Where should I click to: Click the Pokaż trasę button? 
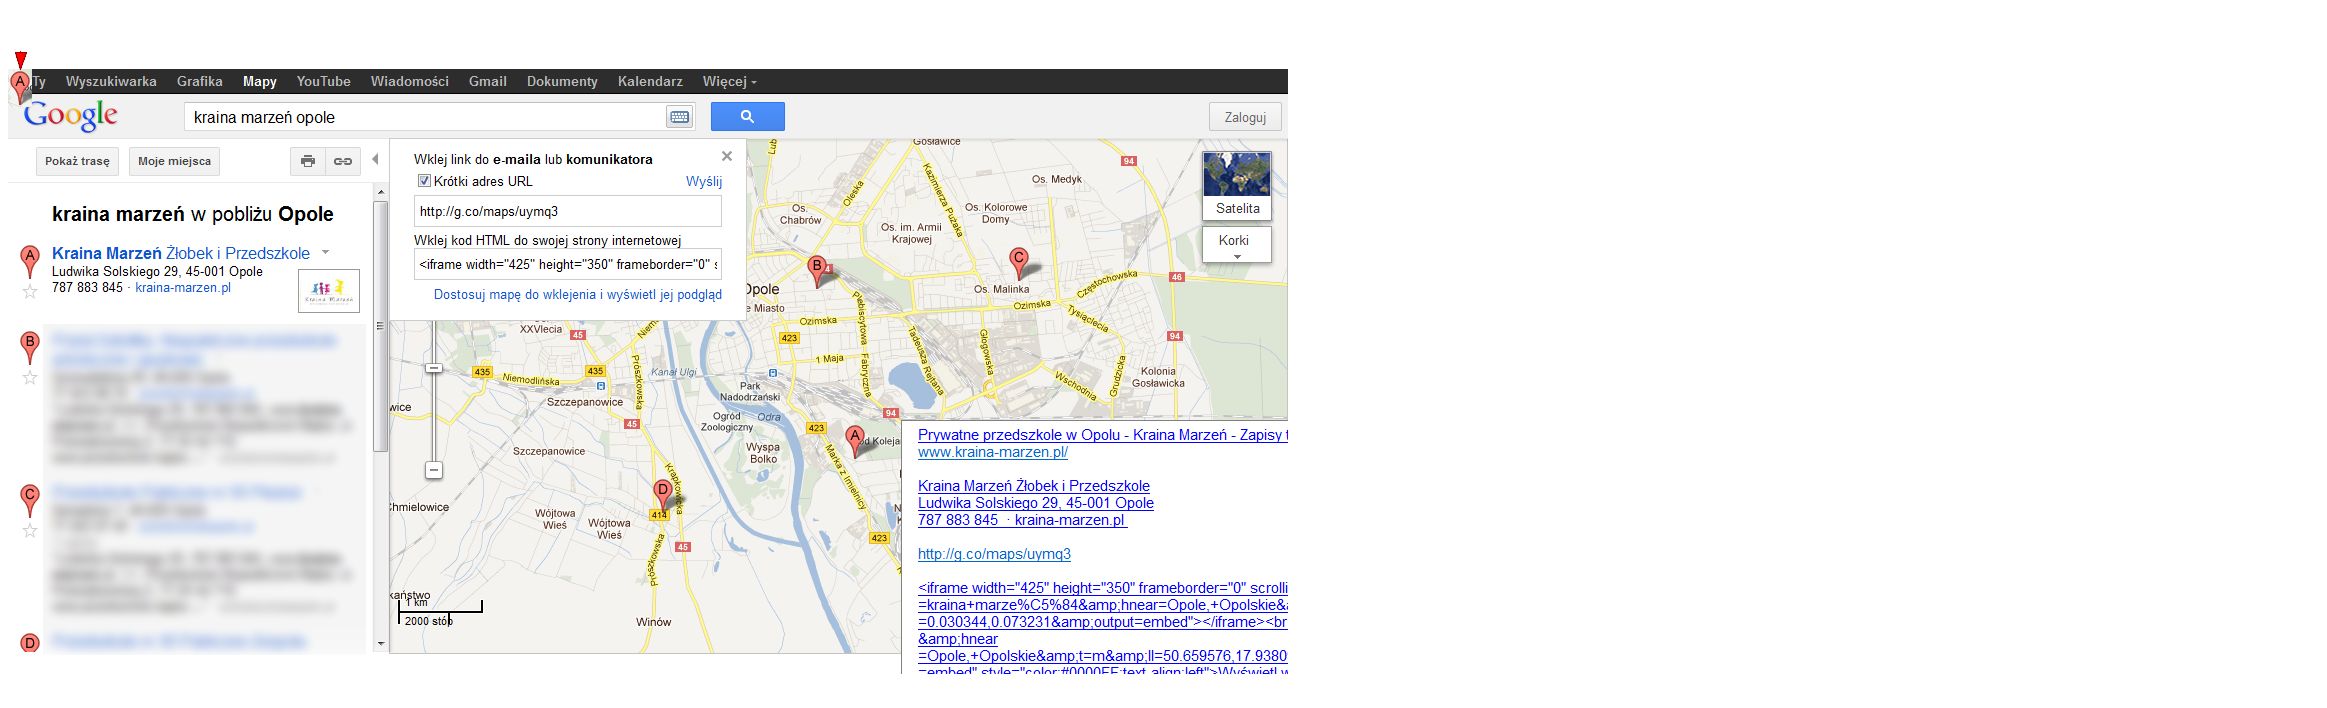[77, 161]
